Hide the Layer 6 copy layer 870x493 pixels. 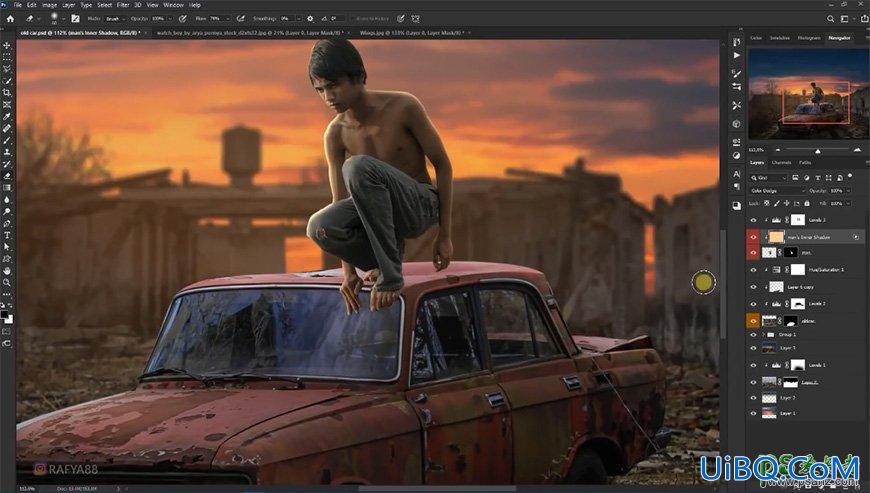[753, 287]
